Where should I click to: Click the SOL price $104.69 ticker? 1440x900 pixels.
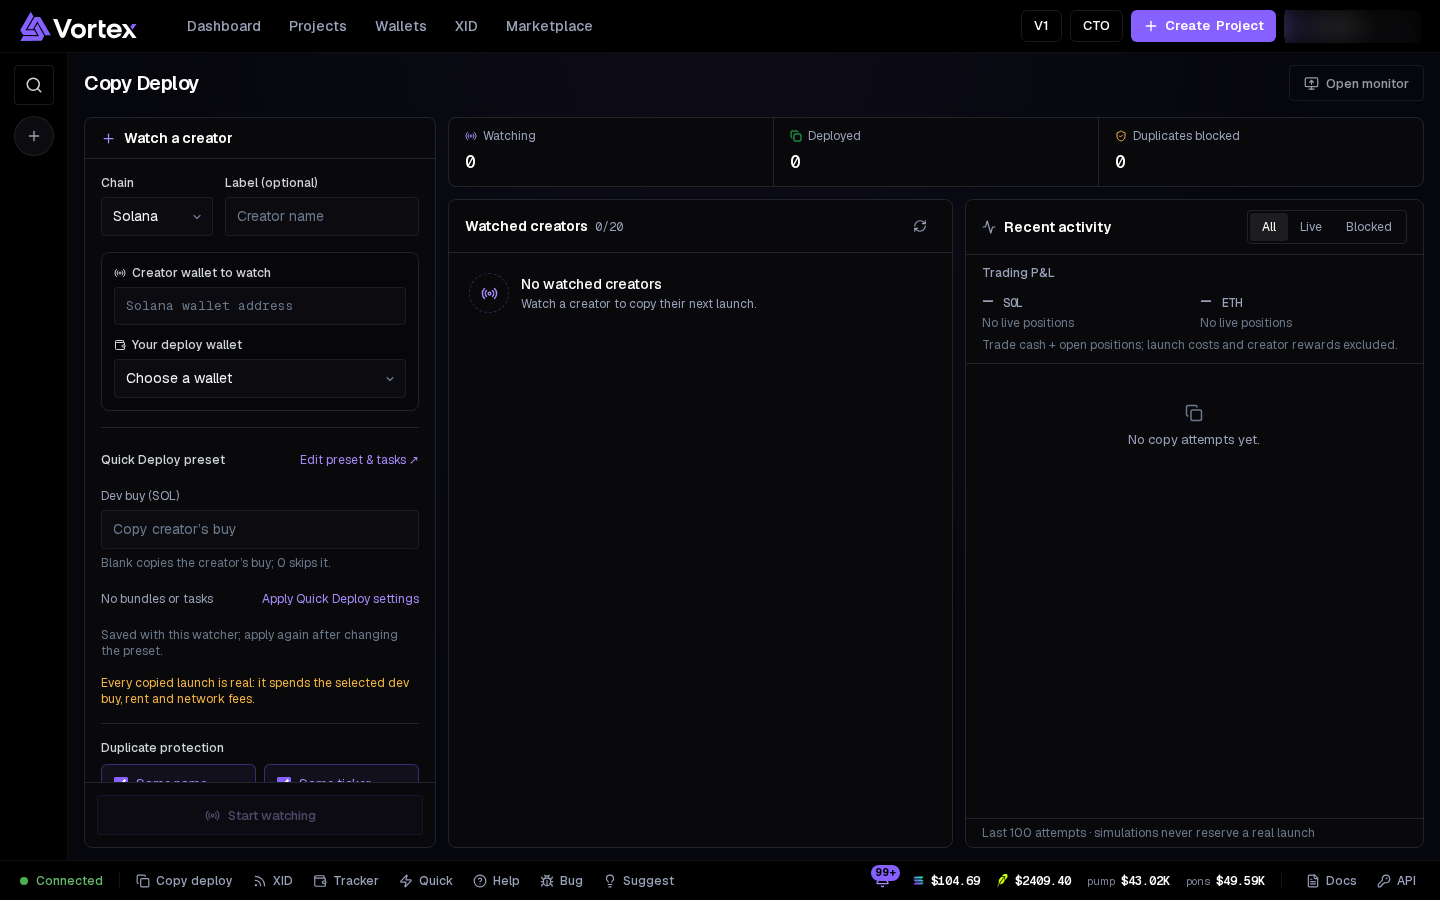[946, 881]
